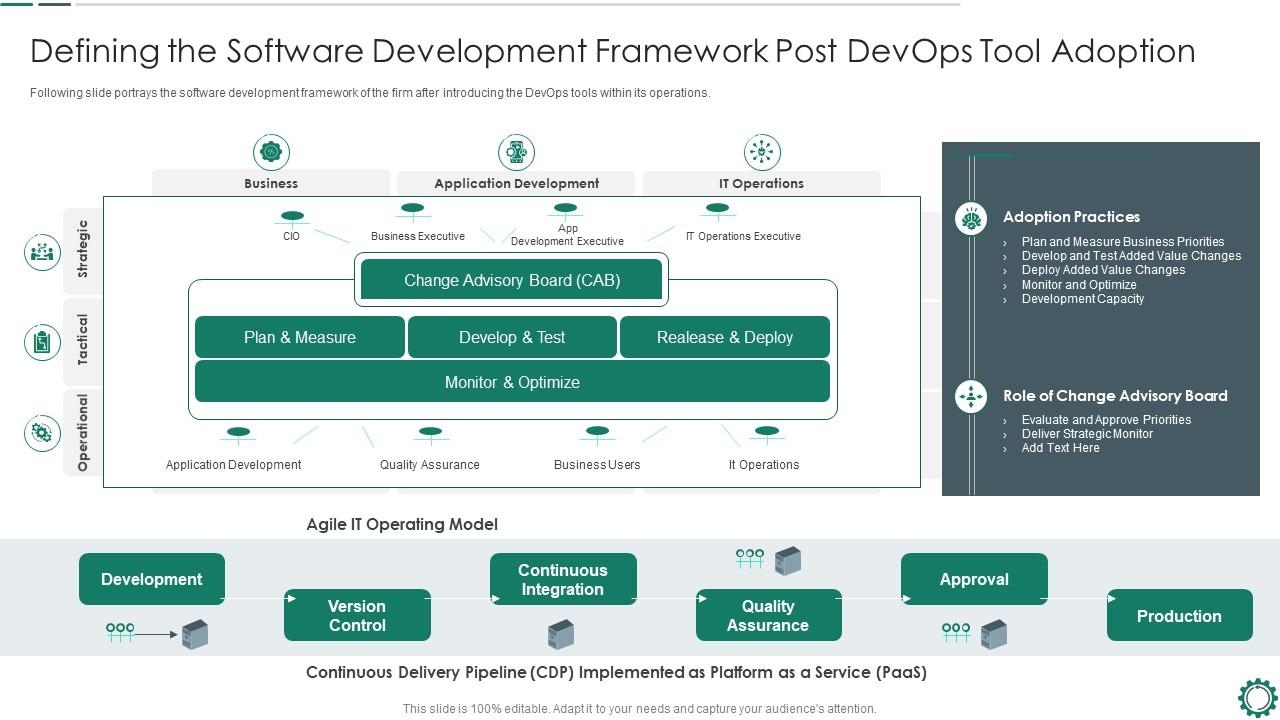Click the Adoption Practices circular icon
The height and width of the screenshot is (720, 1280).
click(x=970, y=217)
